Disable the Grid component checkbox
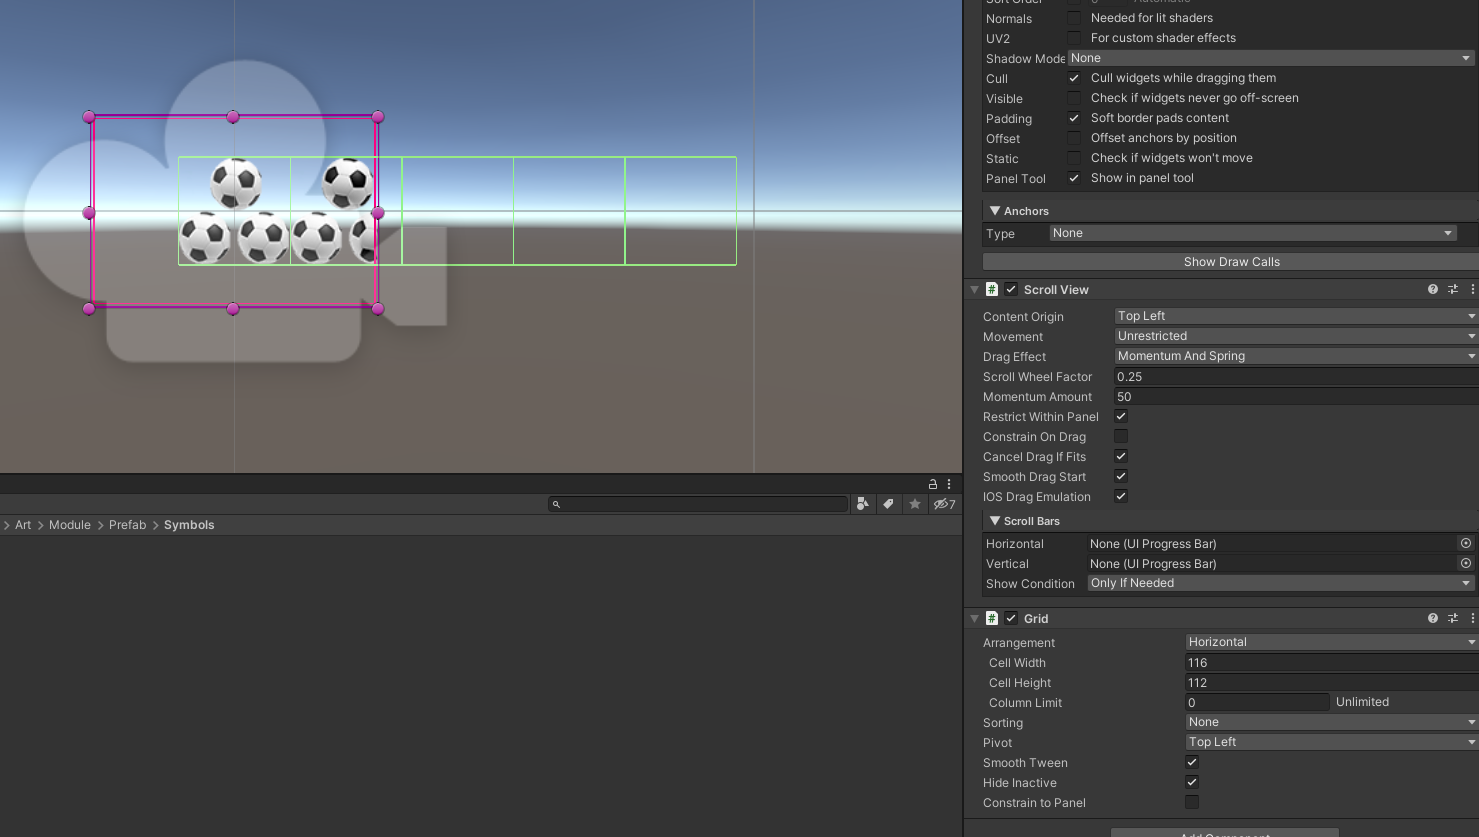The height and width of the screenshot is (837, 1479). (1011, 618)
